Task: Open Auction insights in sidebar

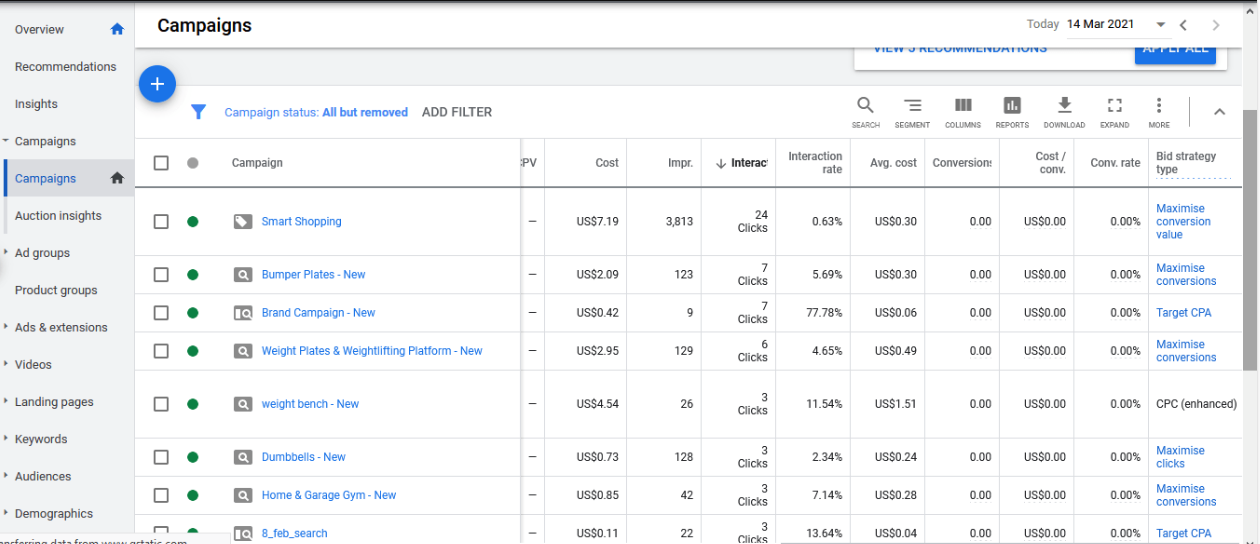Action: 58,216
